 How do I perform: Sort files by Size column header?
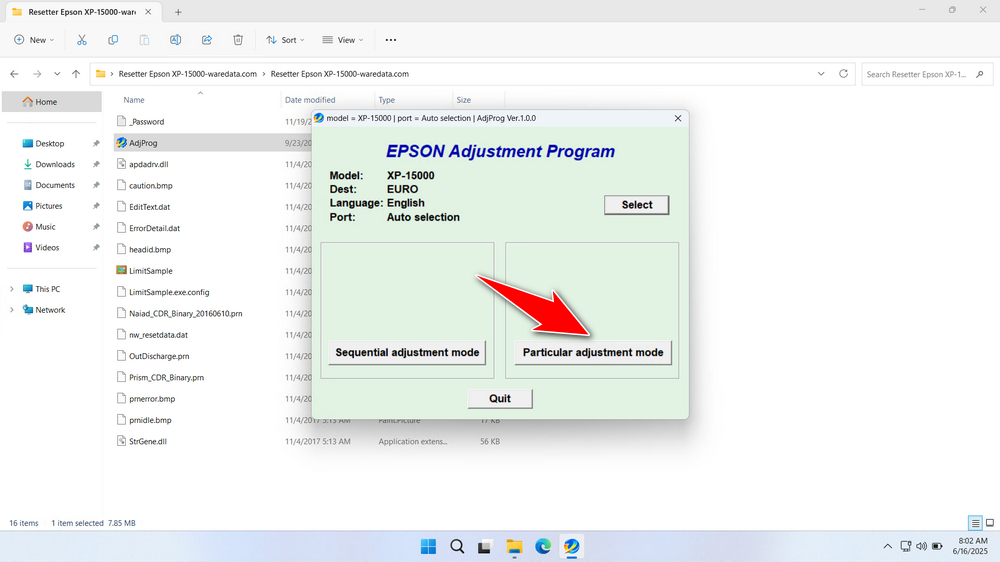[464, 100]
